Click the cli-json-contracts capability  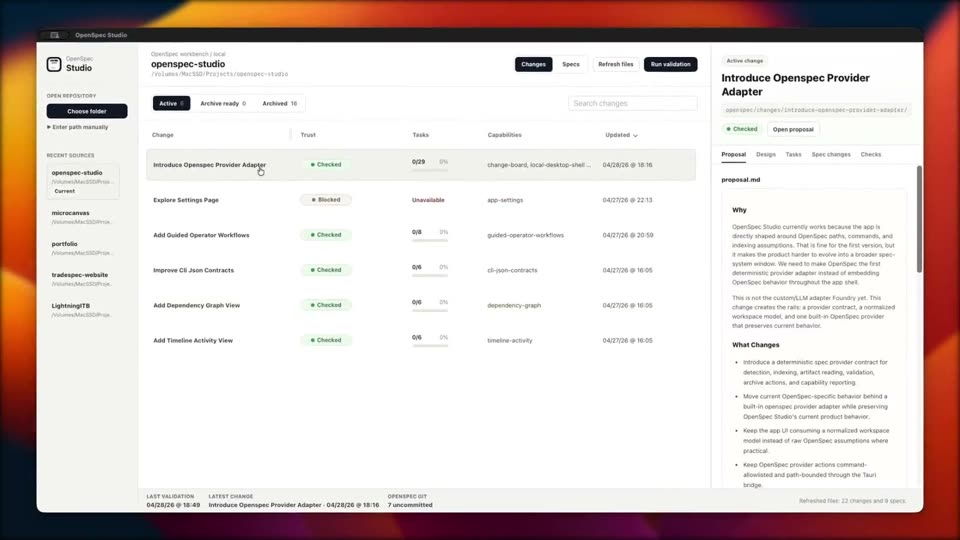pyautogui.click(x=512, y=270)
